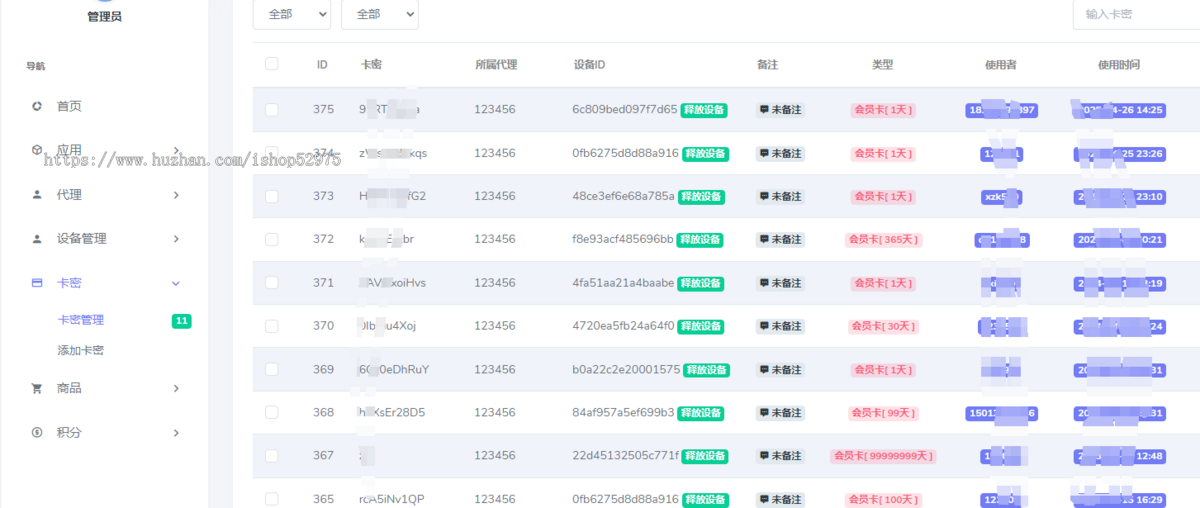Viewport: 1200px width, 508px height.
Task: Check the checkbox for row ID 374
Action: click(x=272, y=153)
